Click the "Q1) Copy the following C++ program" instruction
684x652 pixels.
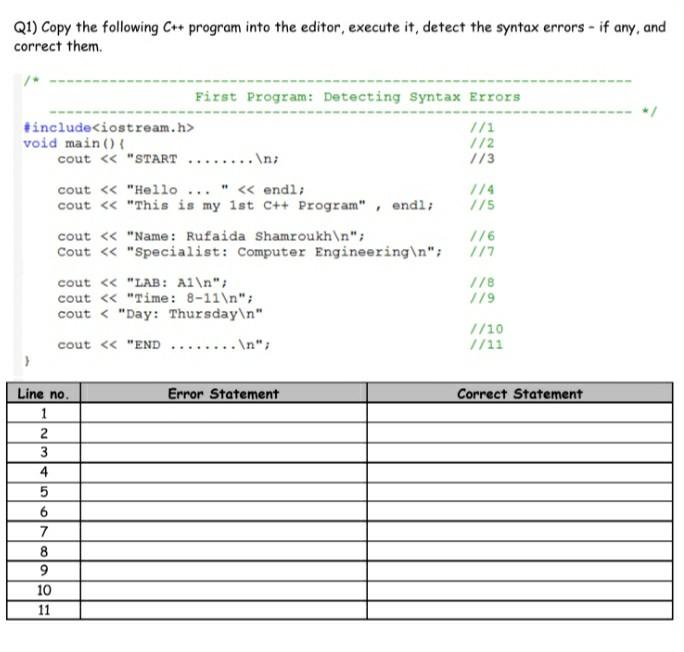[x=339, y=36]
